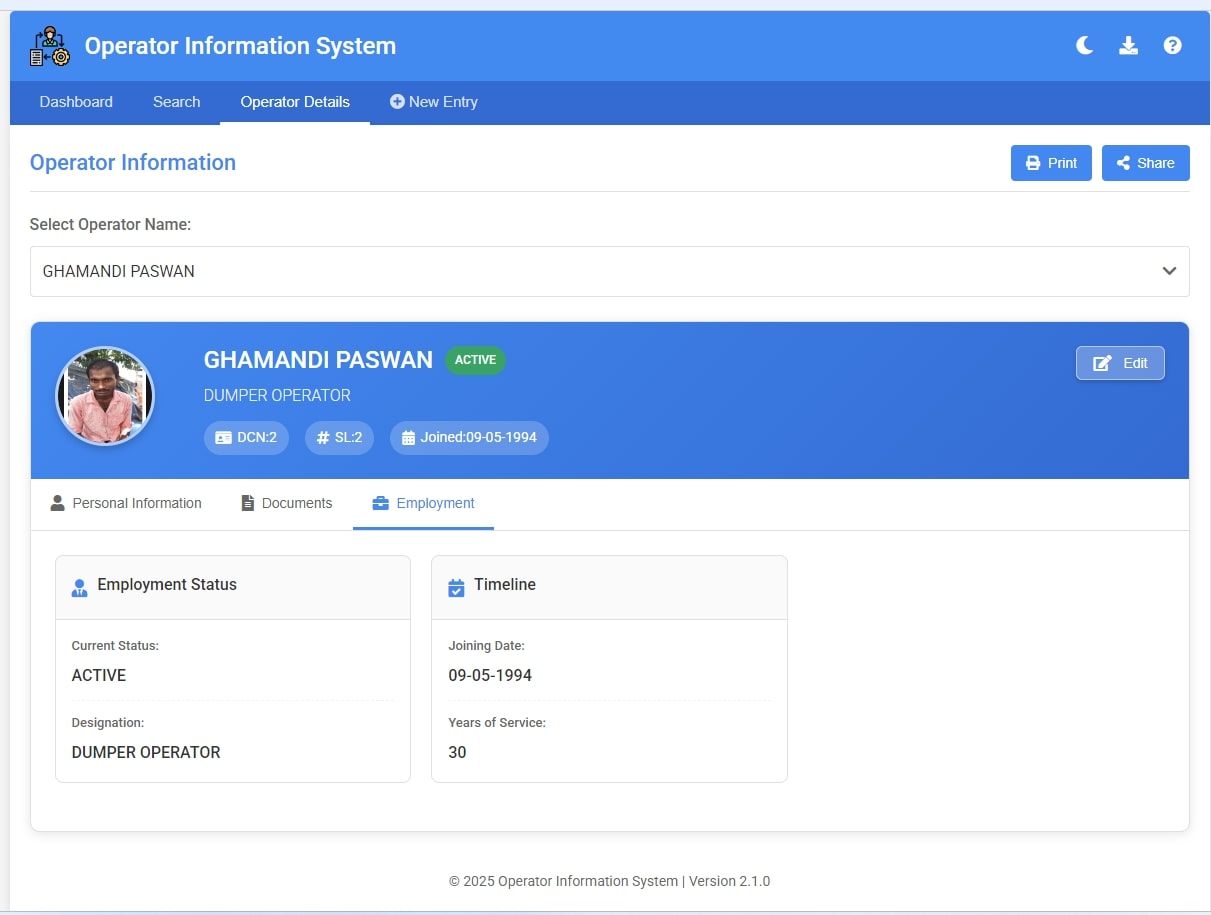The width and height of the screenshot is (1211, 915).
Task: Click the plus icon beside New Entry
Action: tap(397, 102)
